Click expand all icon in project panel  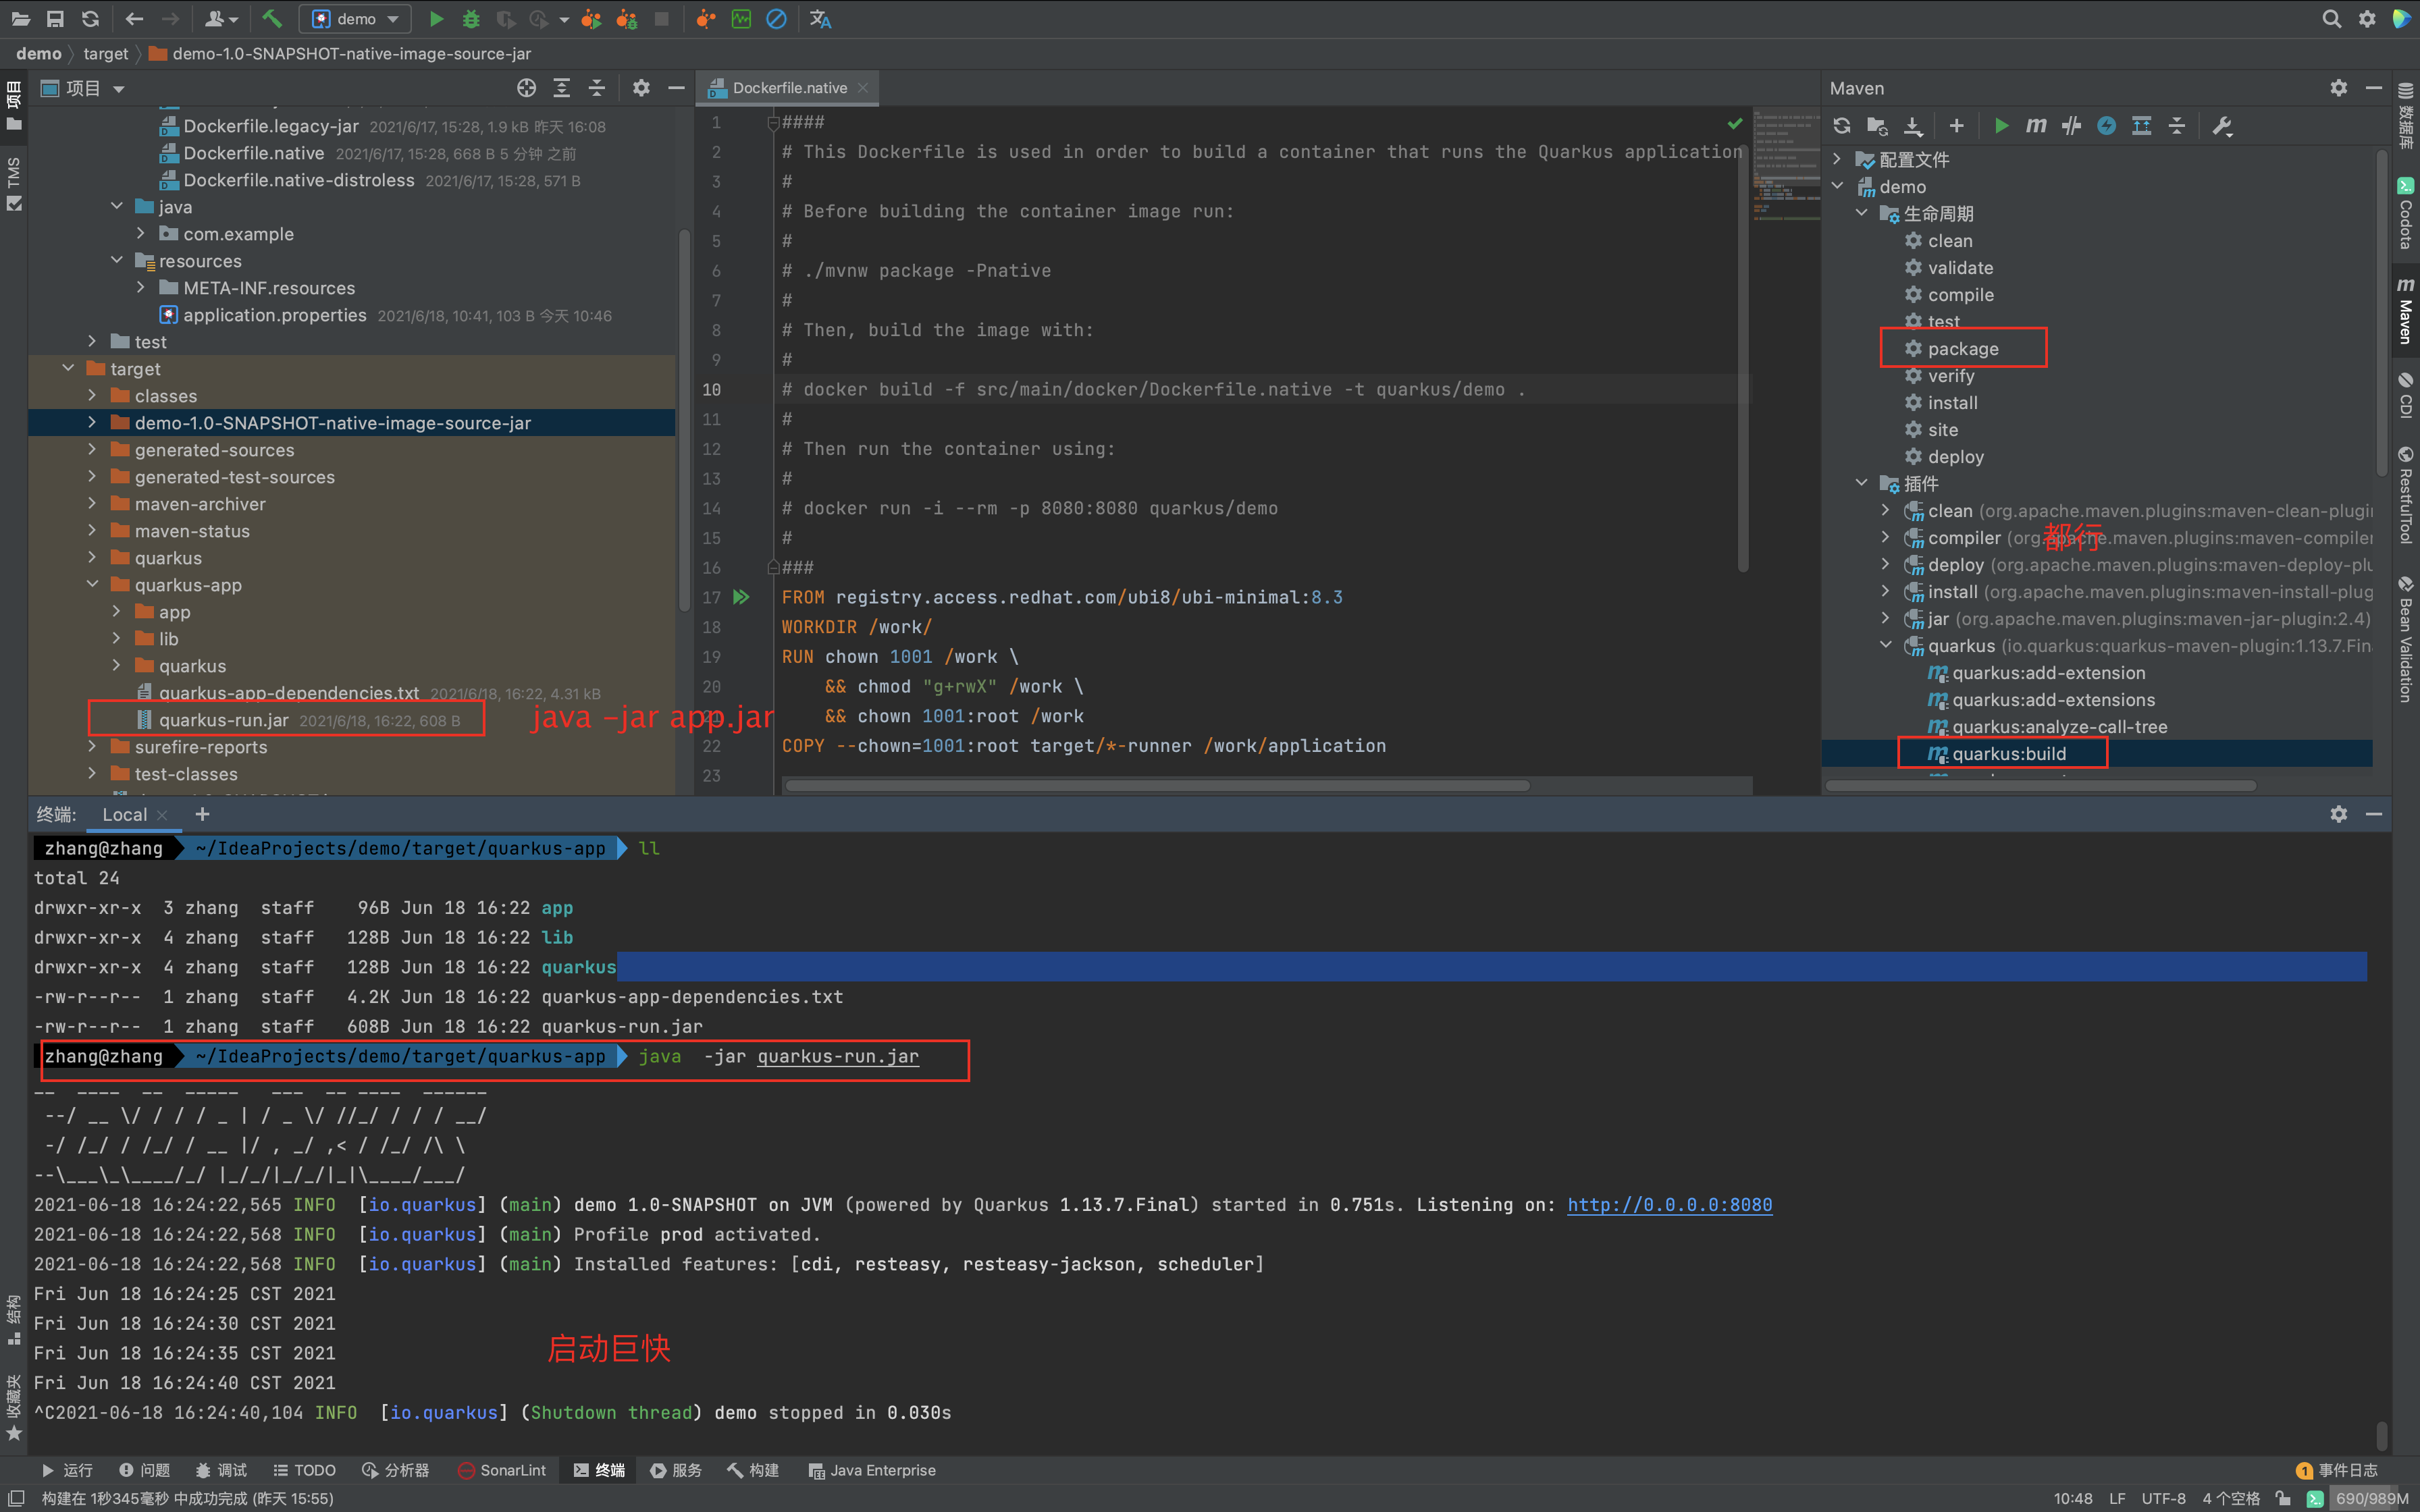pos(562,88)
